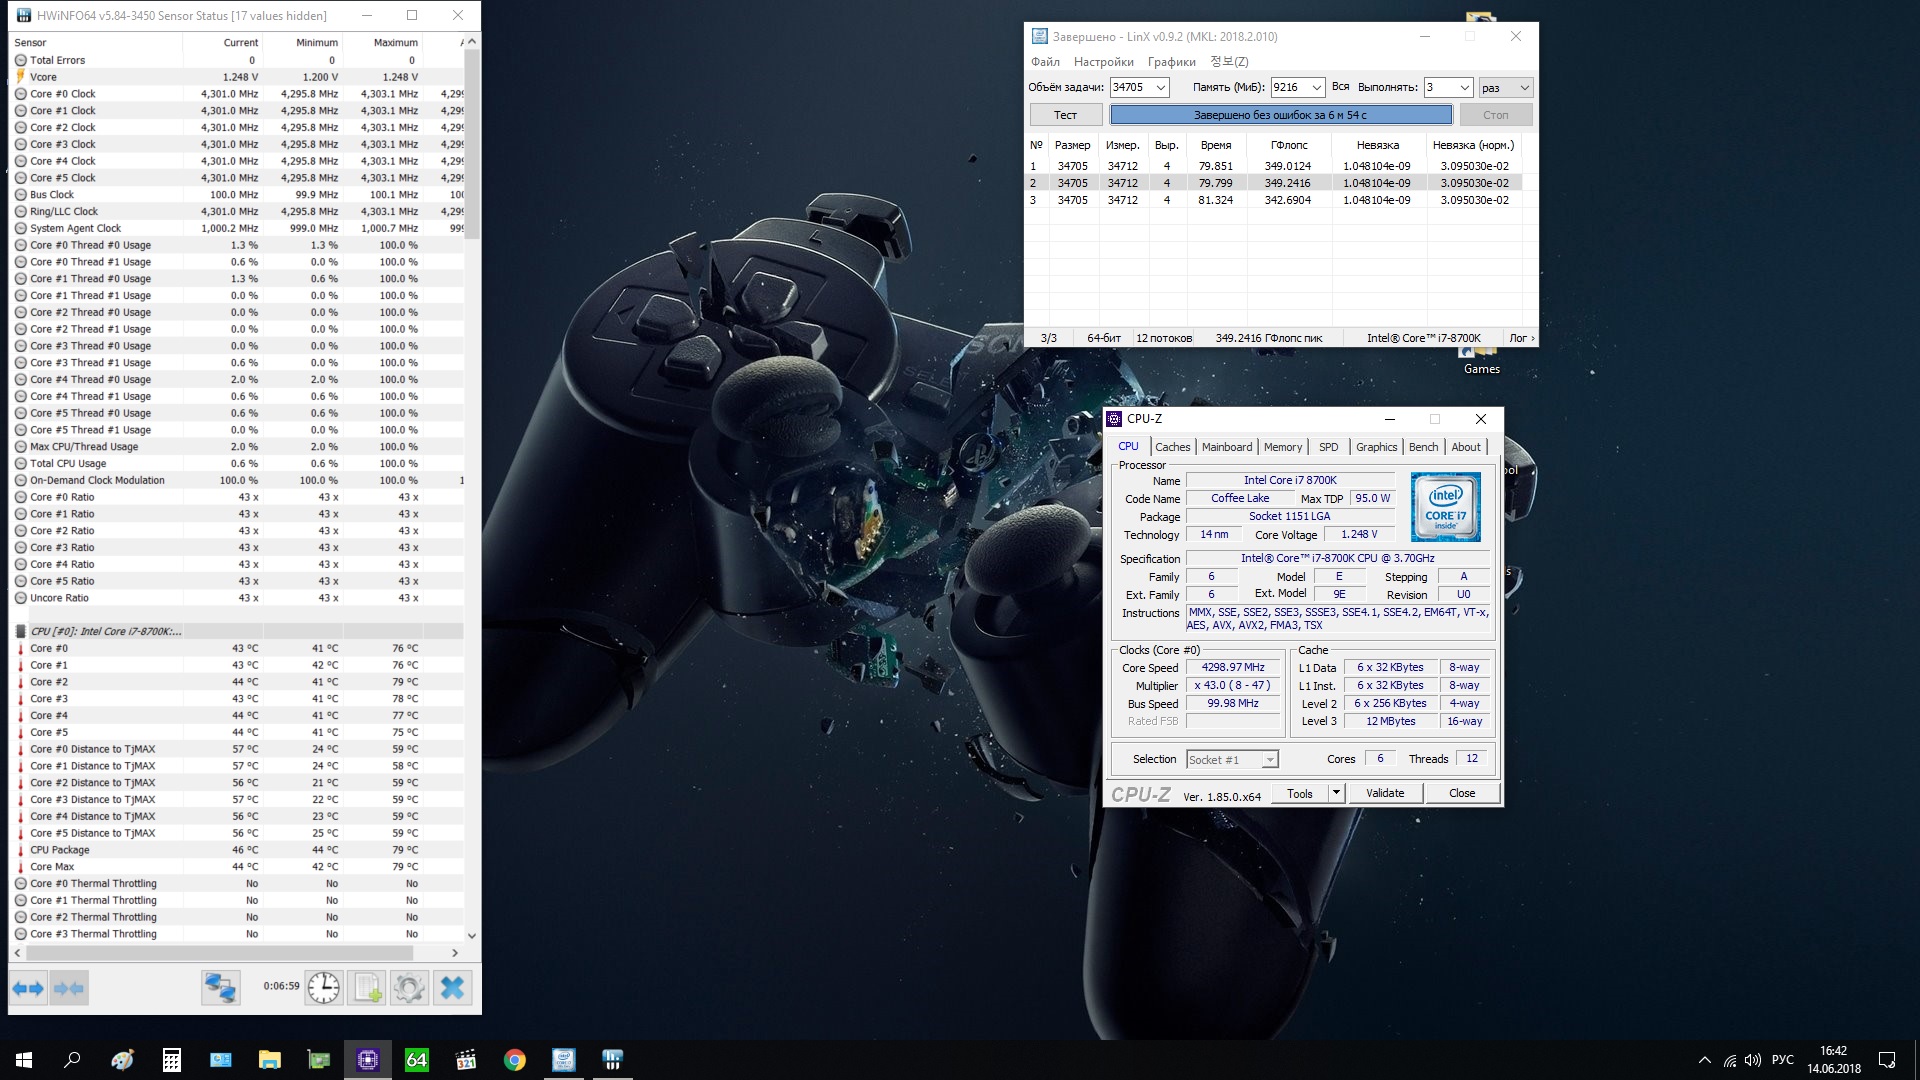This screenshot has height=1080, width=1920.
Task: Click the collapse columns arrows icon
Action: [x=69, y=988]
